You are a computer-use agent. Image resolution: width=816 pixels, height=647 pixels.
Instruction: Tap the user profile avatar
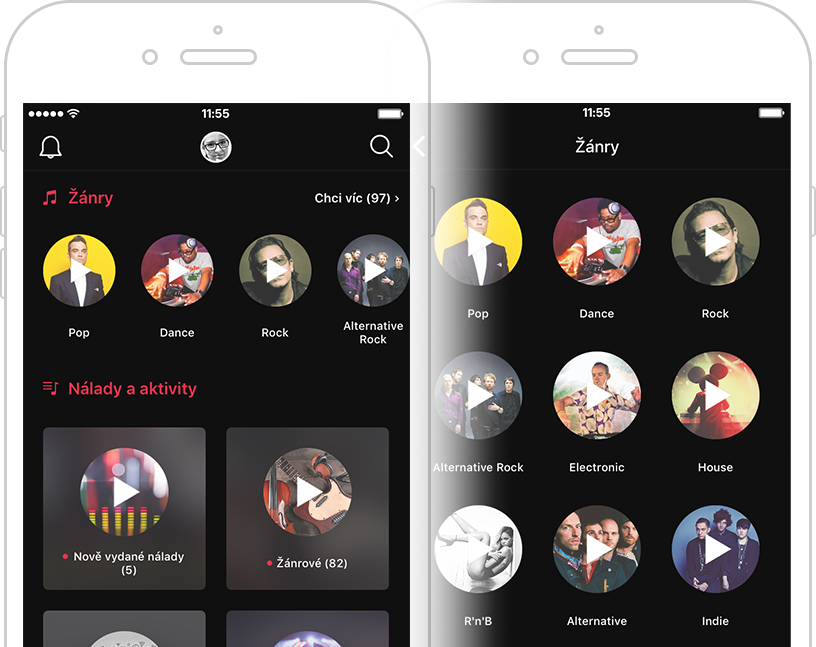tap(216, 147)
